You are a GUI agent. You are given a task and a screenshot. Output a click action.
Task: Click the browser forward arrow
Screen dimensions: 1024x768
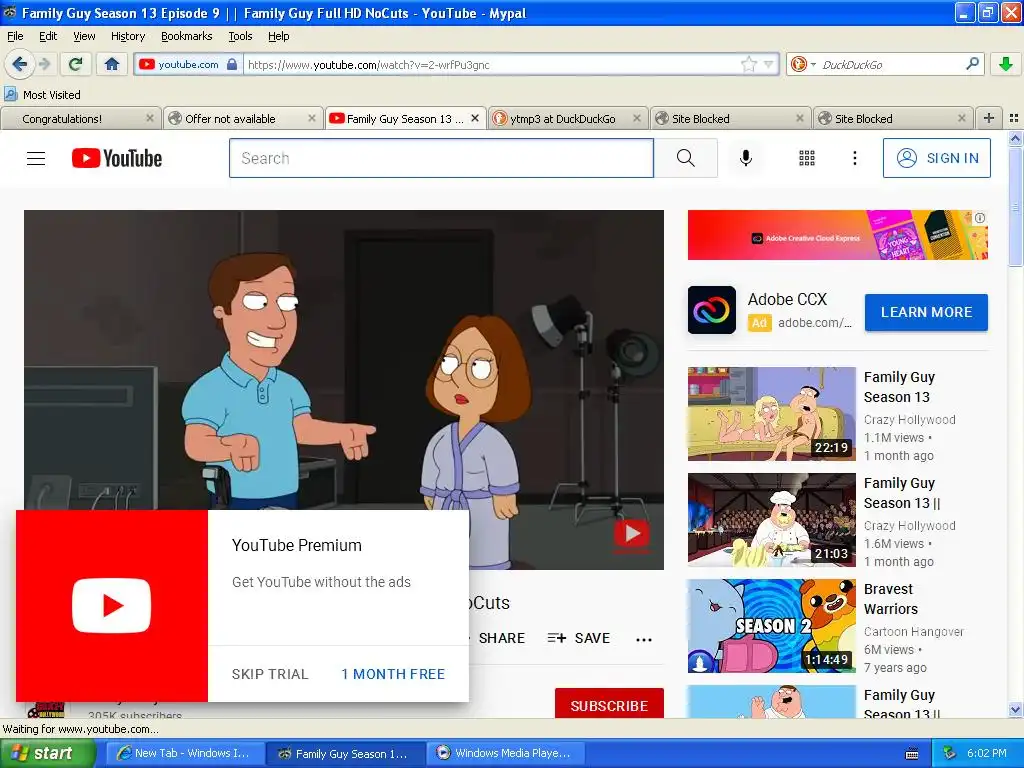[44, 64]
